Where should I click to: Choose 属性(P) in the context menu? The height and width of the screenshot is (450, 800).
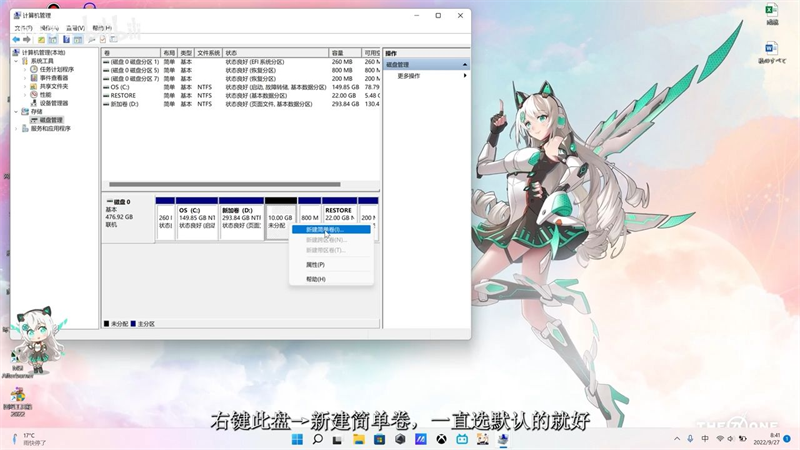[331, 265]
